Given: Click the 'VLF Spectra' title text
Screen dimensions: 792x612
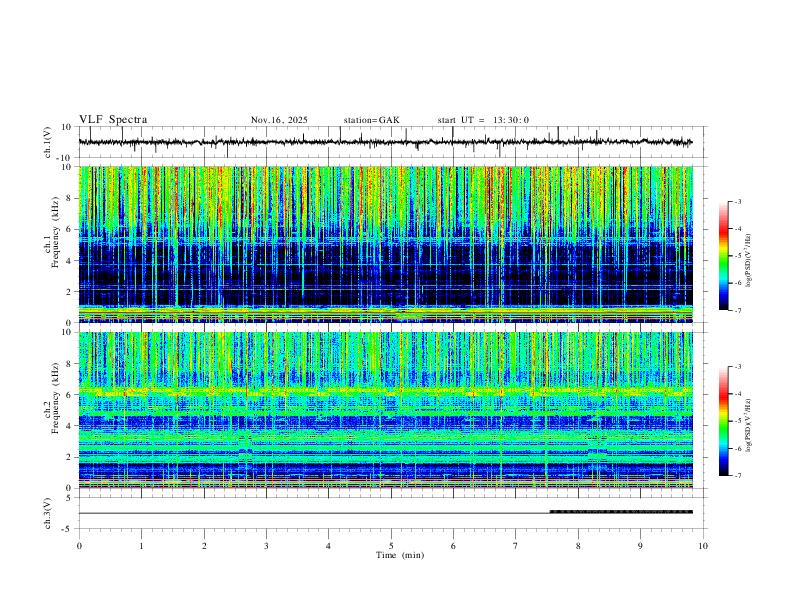Looking at the screenshot, I should tap(113, 120).
